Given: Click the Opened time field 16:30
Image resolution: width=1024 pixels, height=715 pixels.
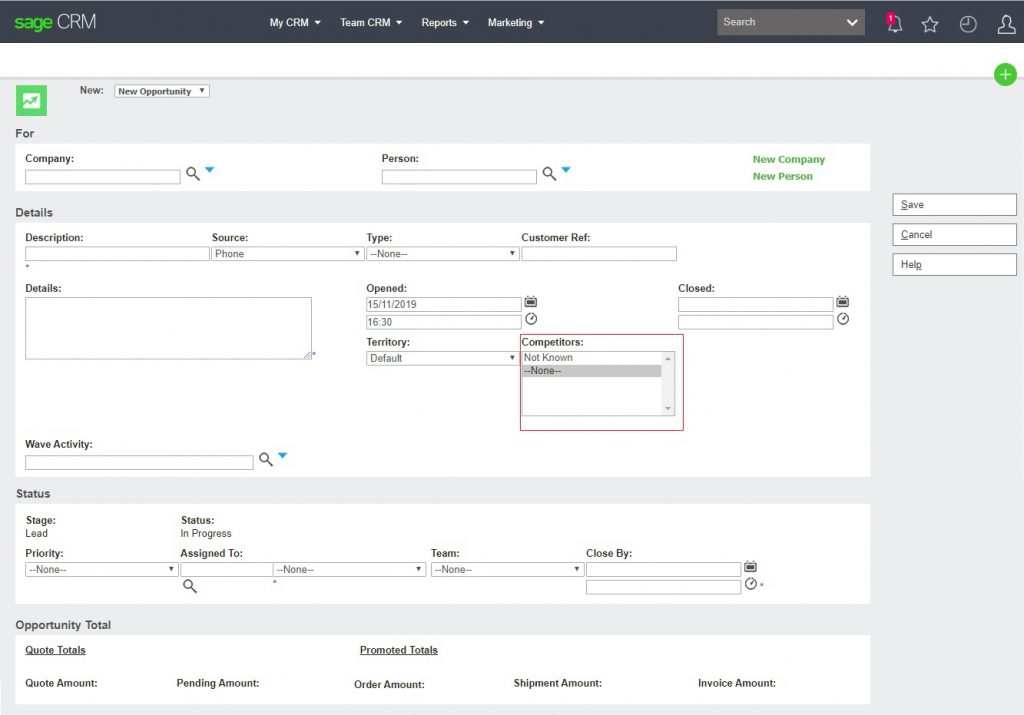Looking at the screenshot, I should click(x=443, y=322).
